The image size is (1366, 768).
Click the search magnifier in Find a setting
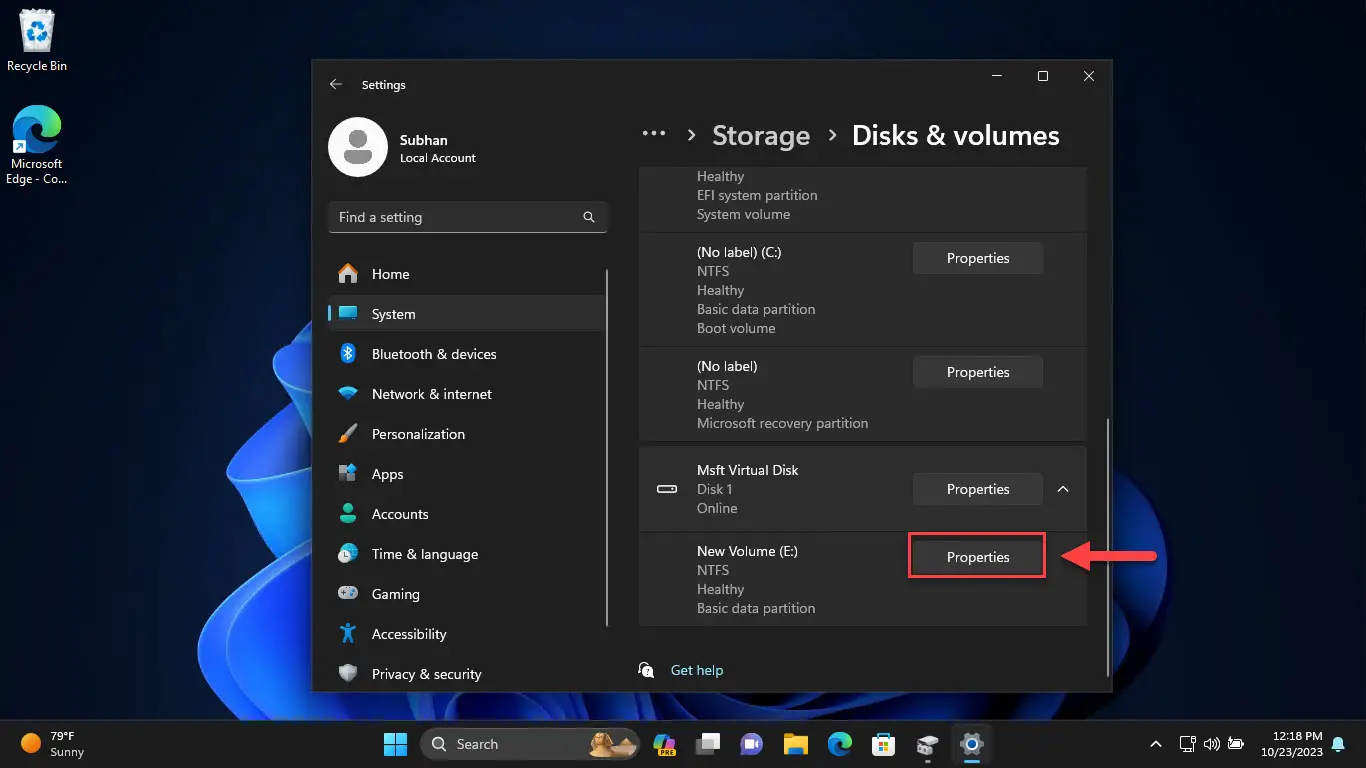click(x=589, y=217)
